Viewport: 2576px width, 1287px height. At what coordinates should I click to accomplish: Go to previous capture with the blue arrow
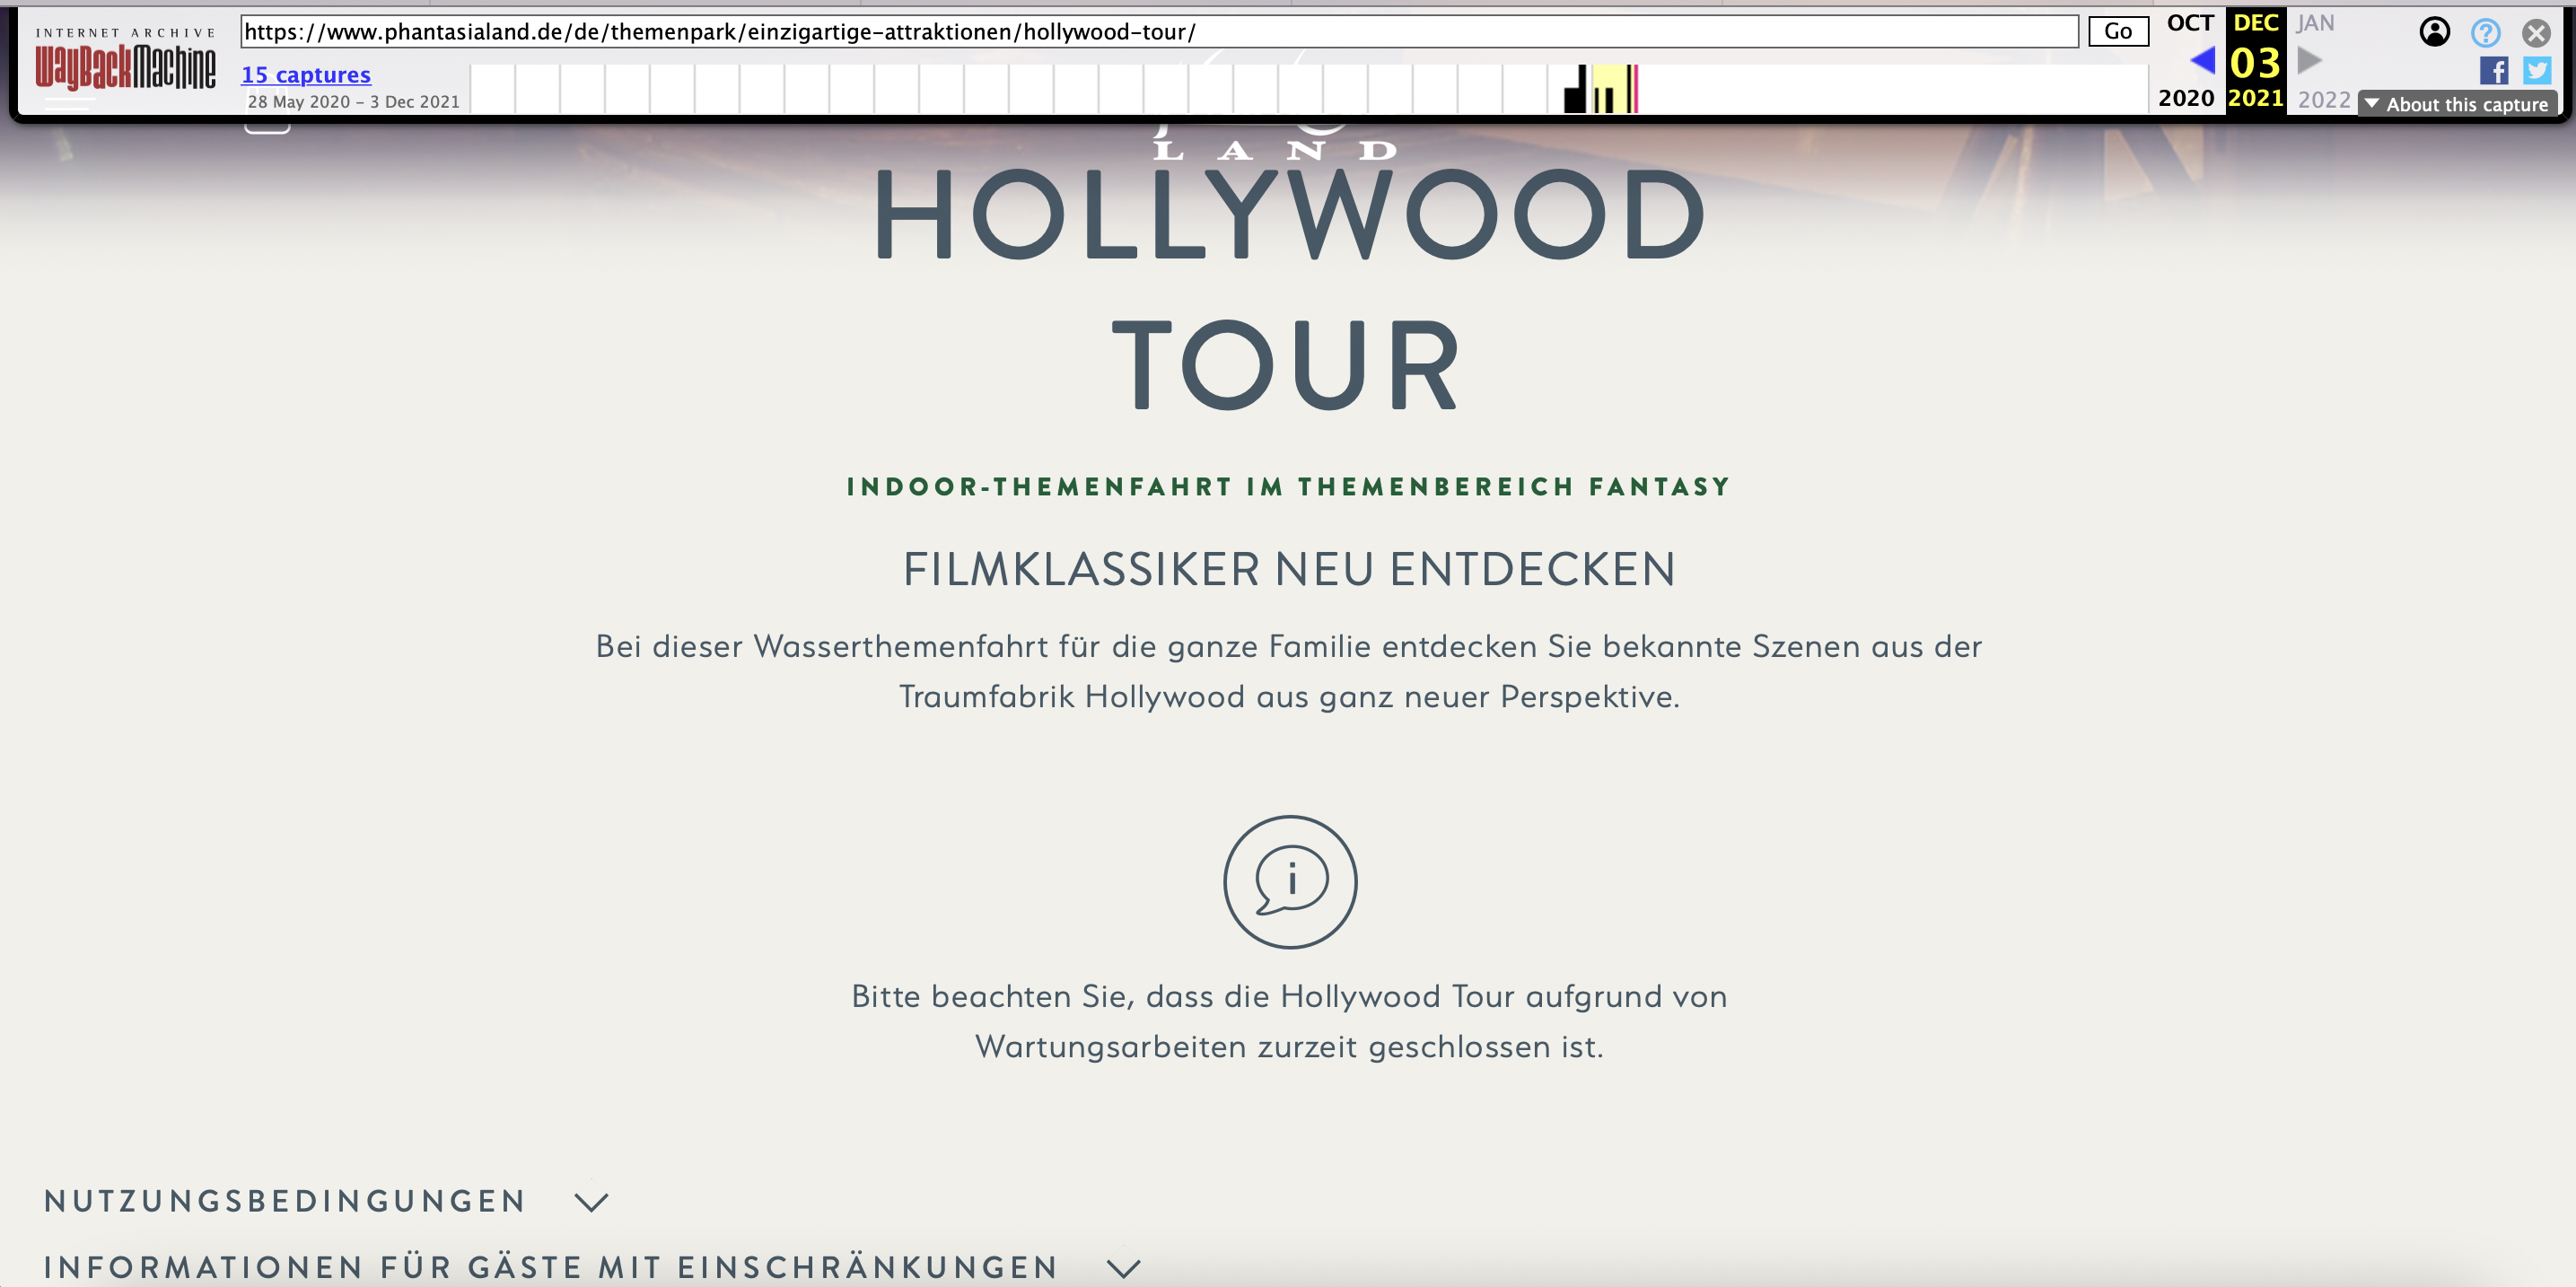point(2201,62)
